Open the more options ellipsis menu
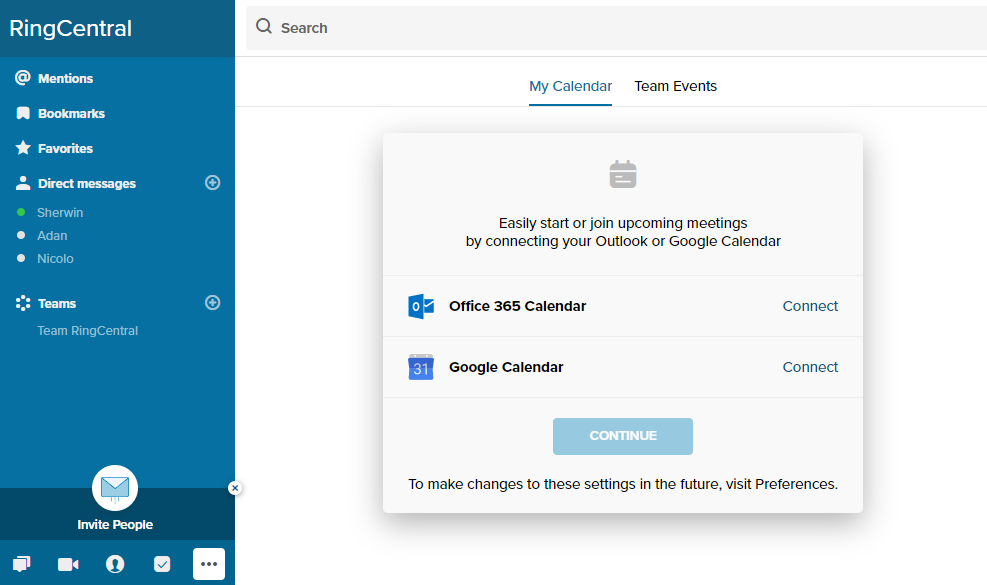 click(209, 564)
